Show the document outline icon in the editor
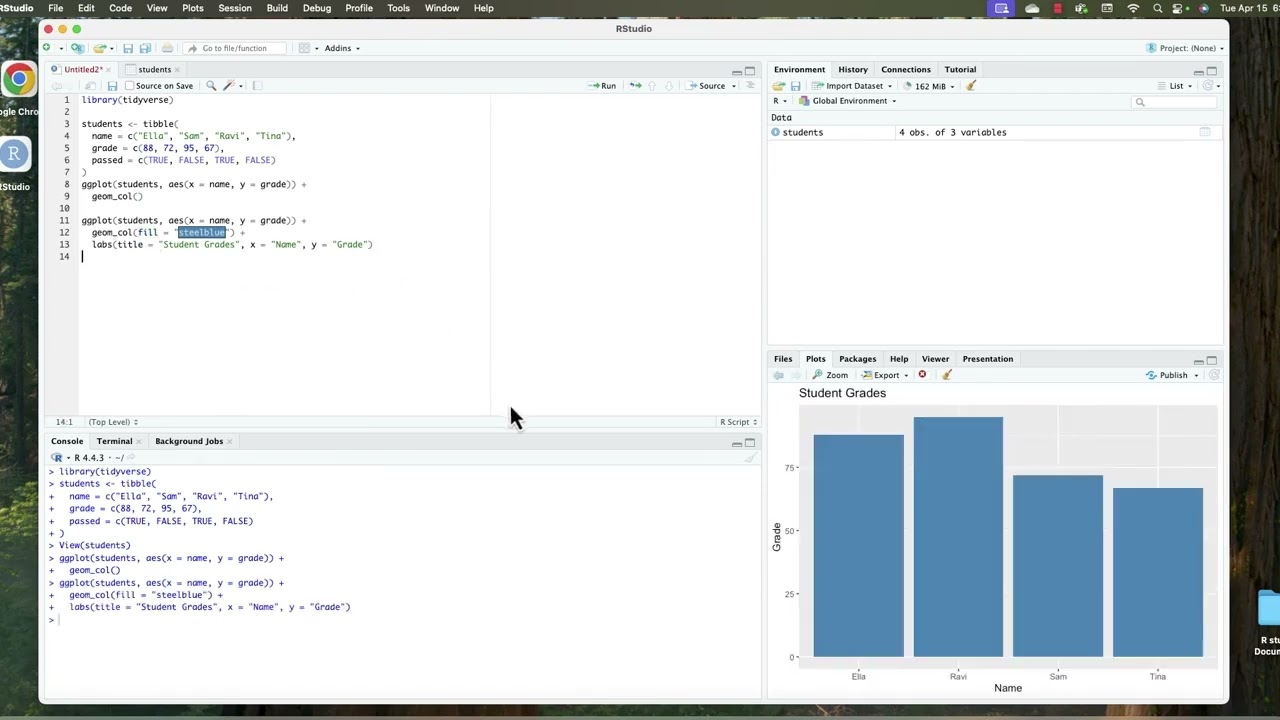Image resolution: width=1280 pixels, height=720 pixels. [750, 86]
